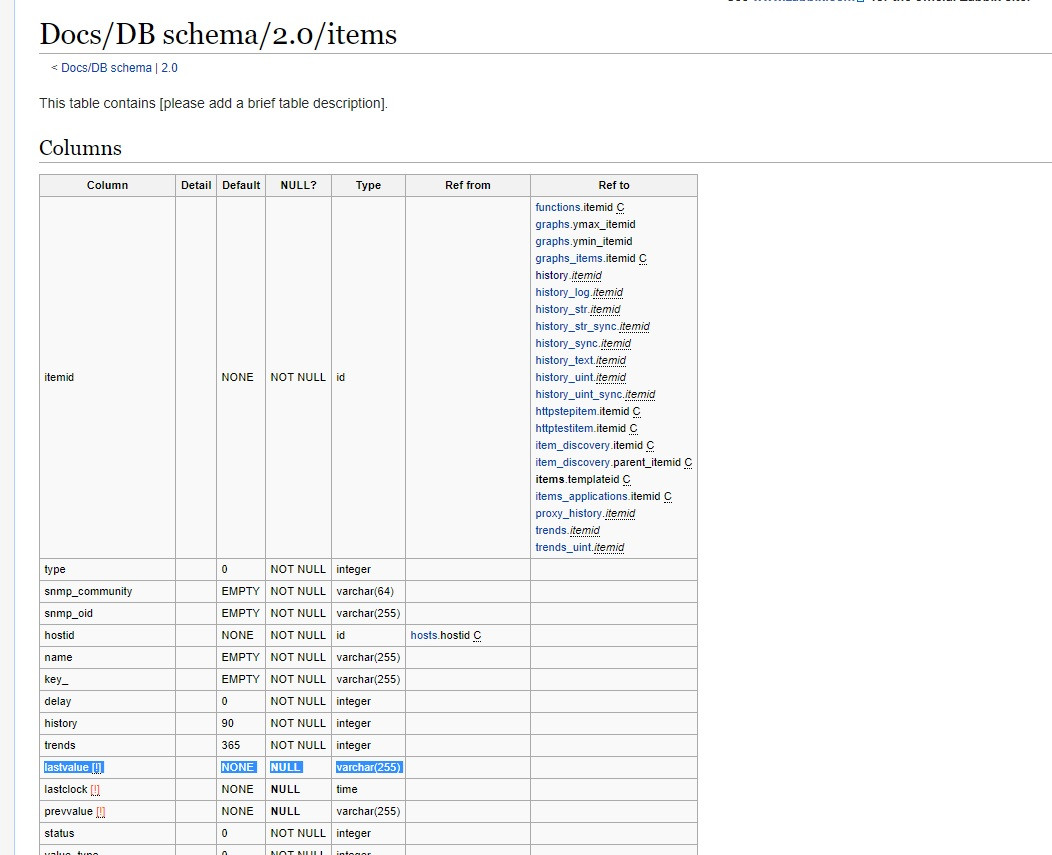Image resolution: width=1052 pixels, height=855 pixels.
Task: Click the [!] marker next to lastvalue
Action: pos(97,767)
